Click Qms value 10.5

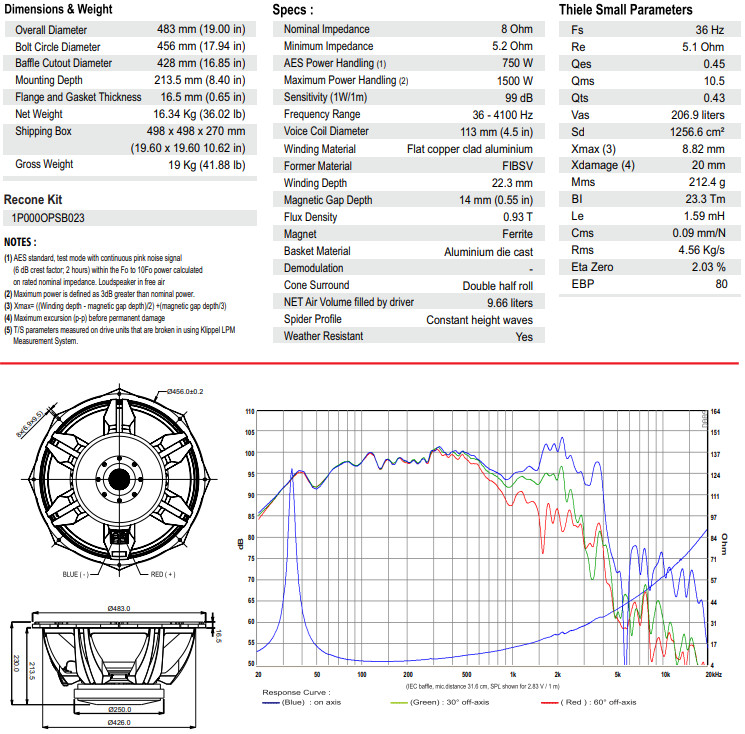pyautogui.click(x=714, y=81)
